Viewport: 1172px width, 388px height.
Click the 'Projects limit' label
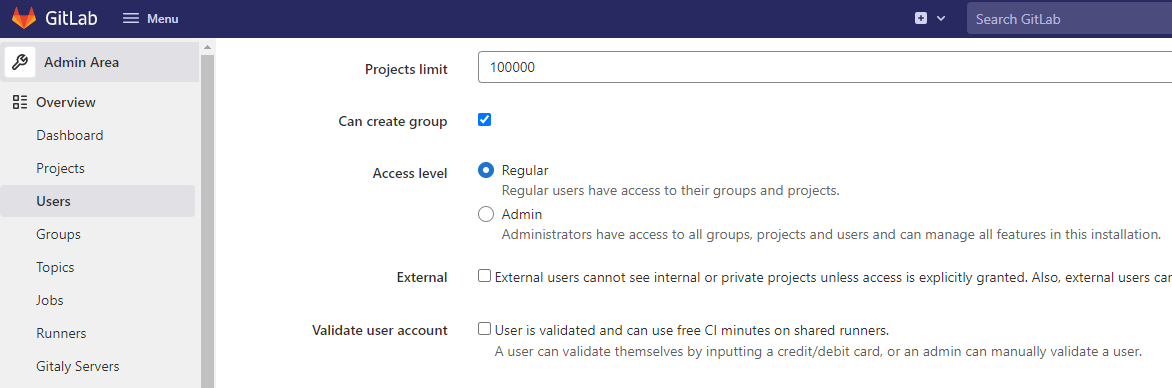(406, 69)
